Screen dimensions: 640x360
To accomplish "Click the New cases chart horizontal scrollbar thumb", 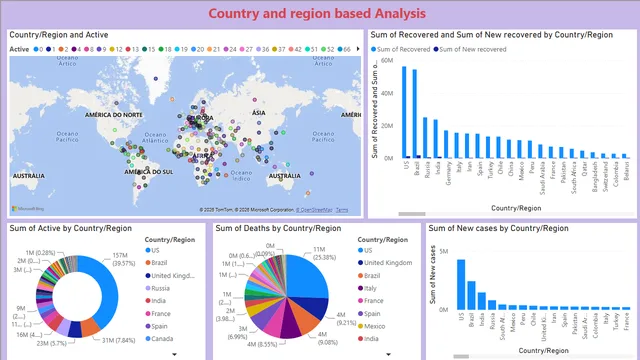I will click(x=461, y=356).
